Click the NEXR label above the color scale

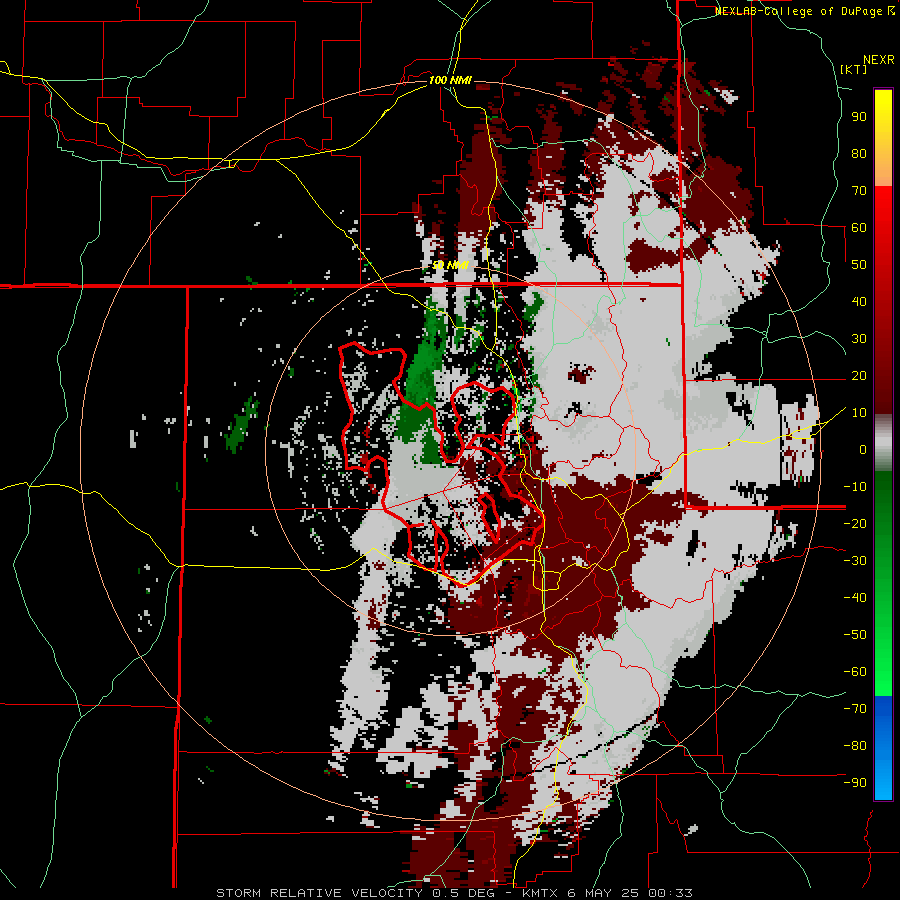pyautogui.click(x=879, y=60)
